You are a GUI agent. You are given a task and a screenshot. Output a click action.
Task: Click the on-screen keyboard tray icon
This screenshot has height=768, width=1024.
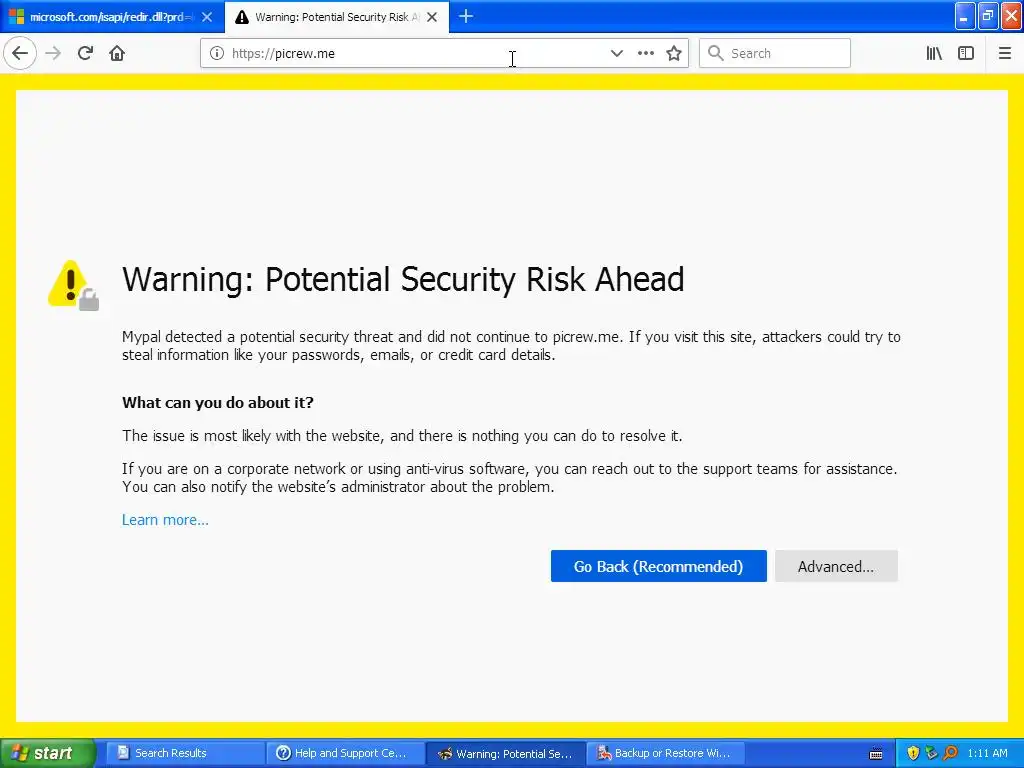876,754
